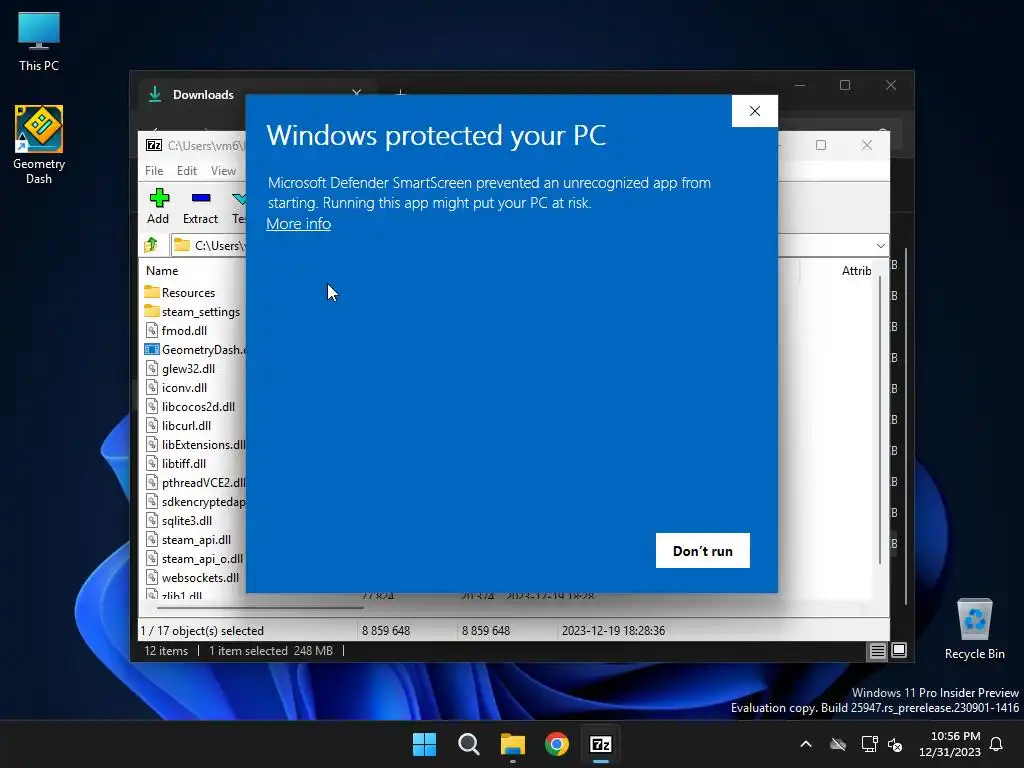Screen dimensions: 1024x768
Task: Click the muted volume tray icon
Action: pos(895,744)
